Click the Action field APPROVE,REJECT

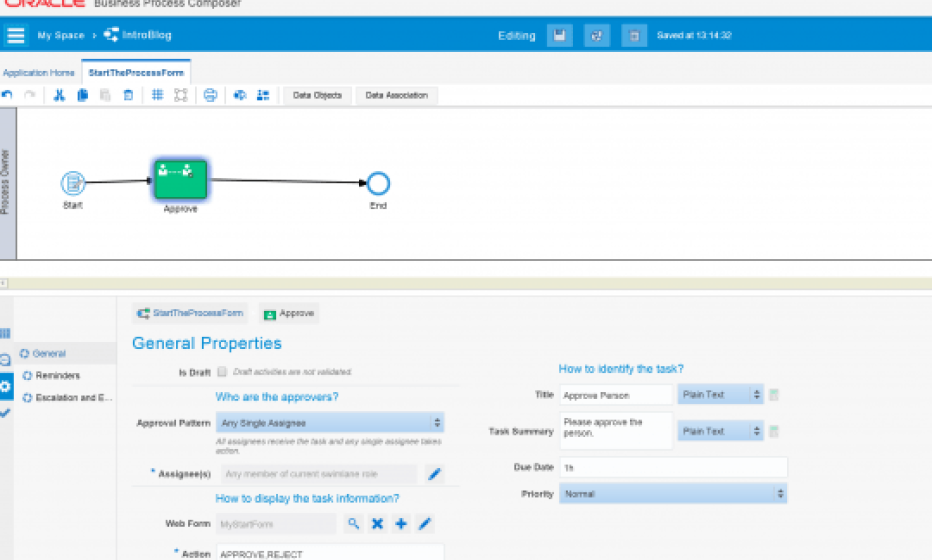pos(330,553)
